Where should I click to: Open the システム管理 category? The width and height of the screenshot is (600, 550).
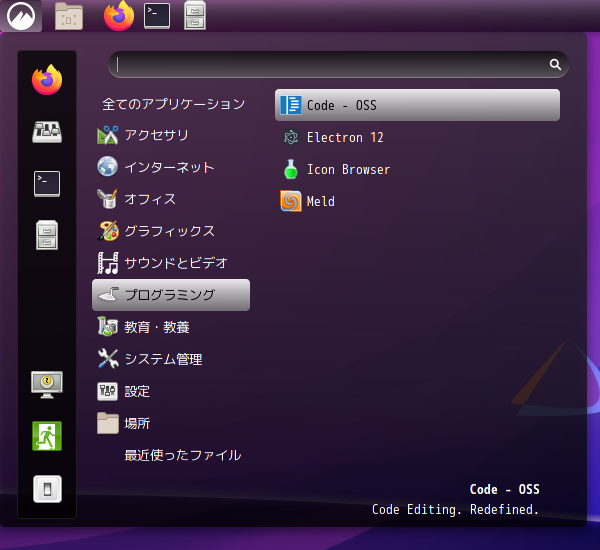pyautogui.click(x=171, y=359)
